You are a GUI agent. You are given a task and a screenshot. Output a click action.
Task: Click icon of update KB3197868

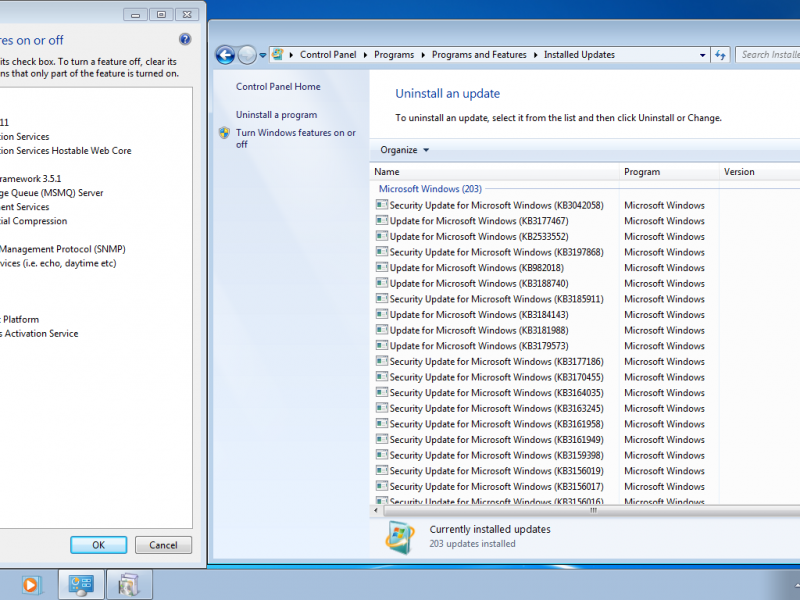coord(382,252)
